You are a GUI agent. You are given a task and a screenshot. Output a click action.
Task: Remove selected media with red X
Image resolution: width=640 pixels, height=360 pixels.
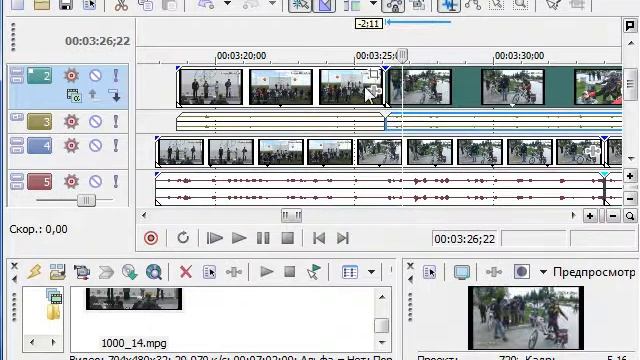[x=186, y=272]
